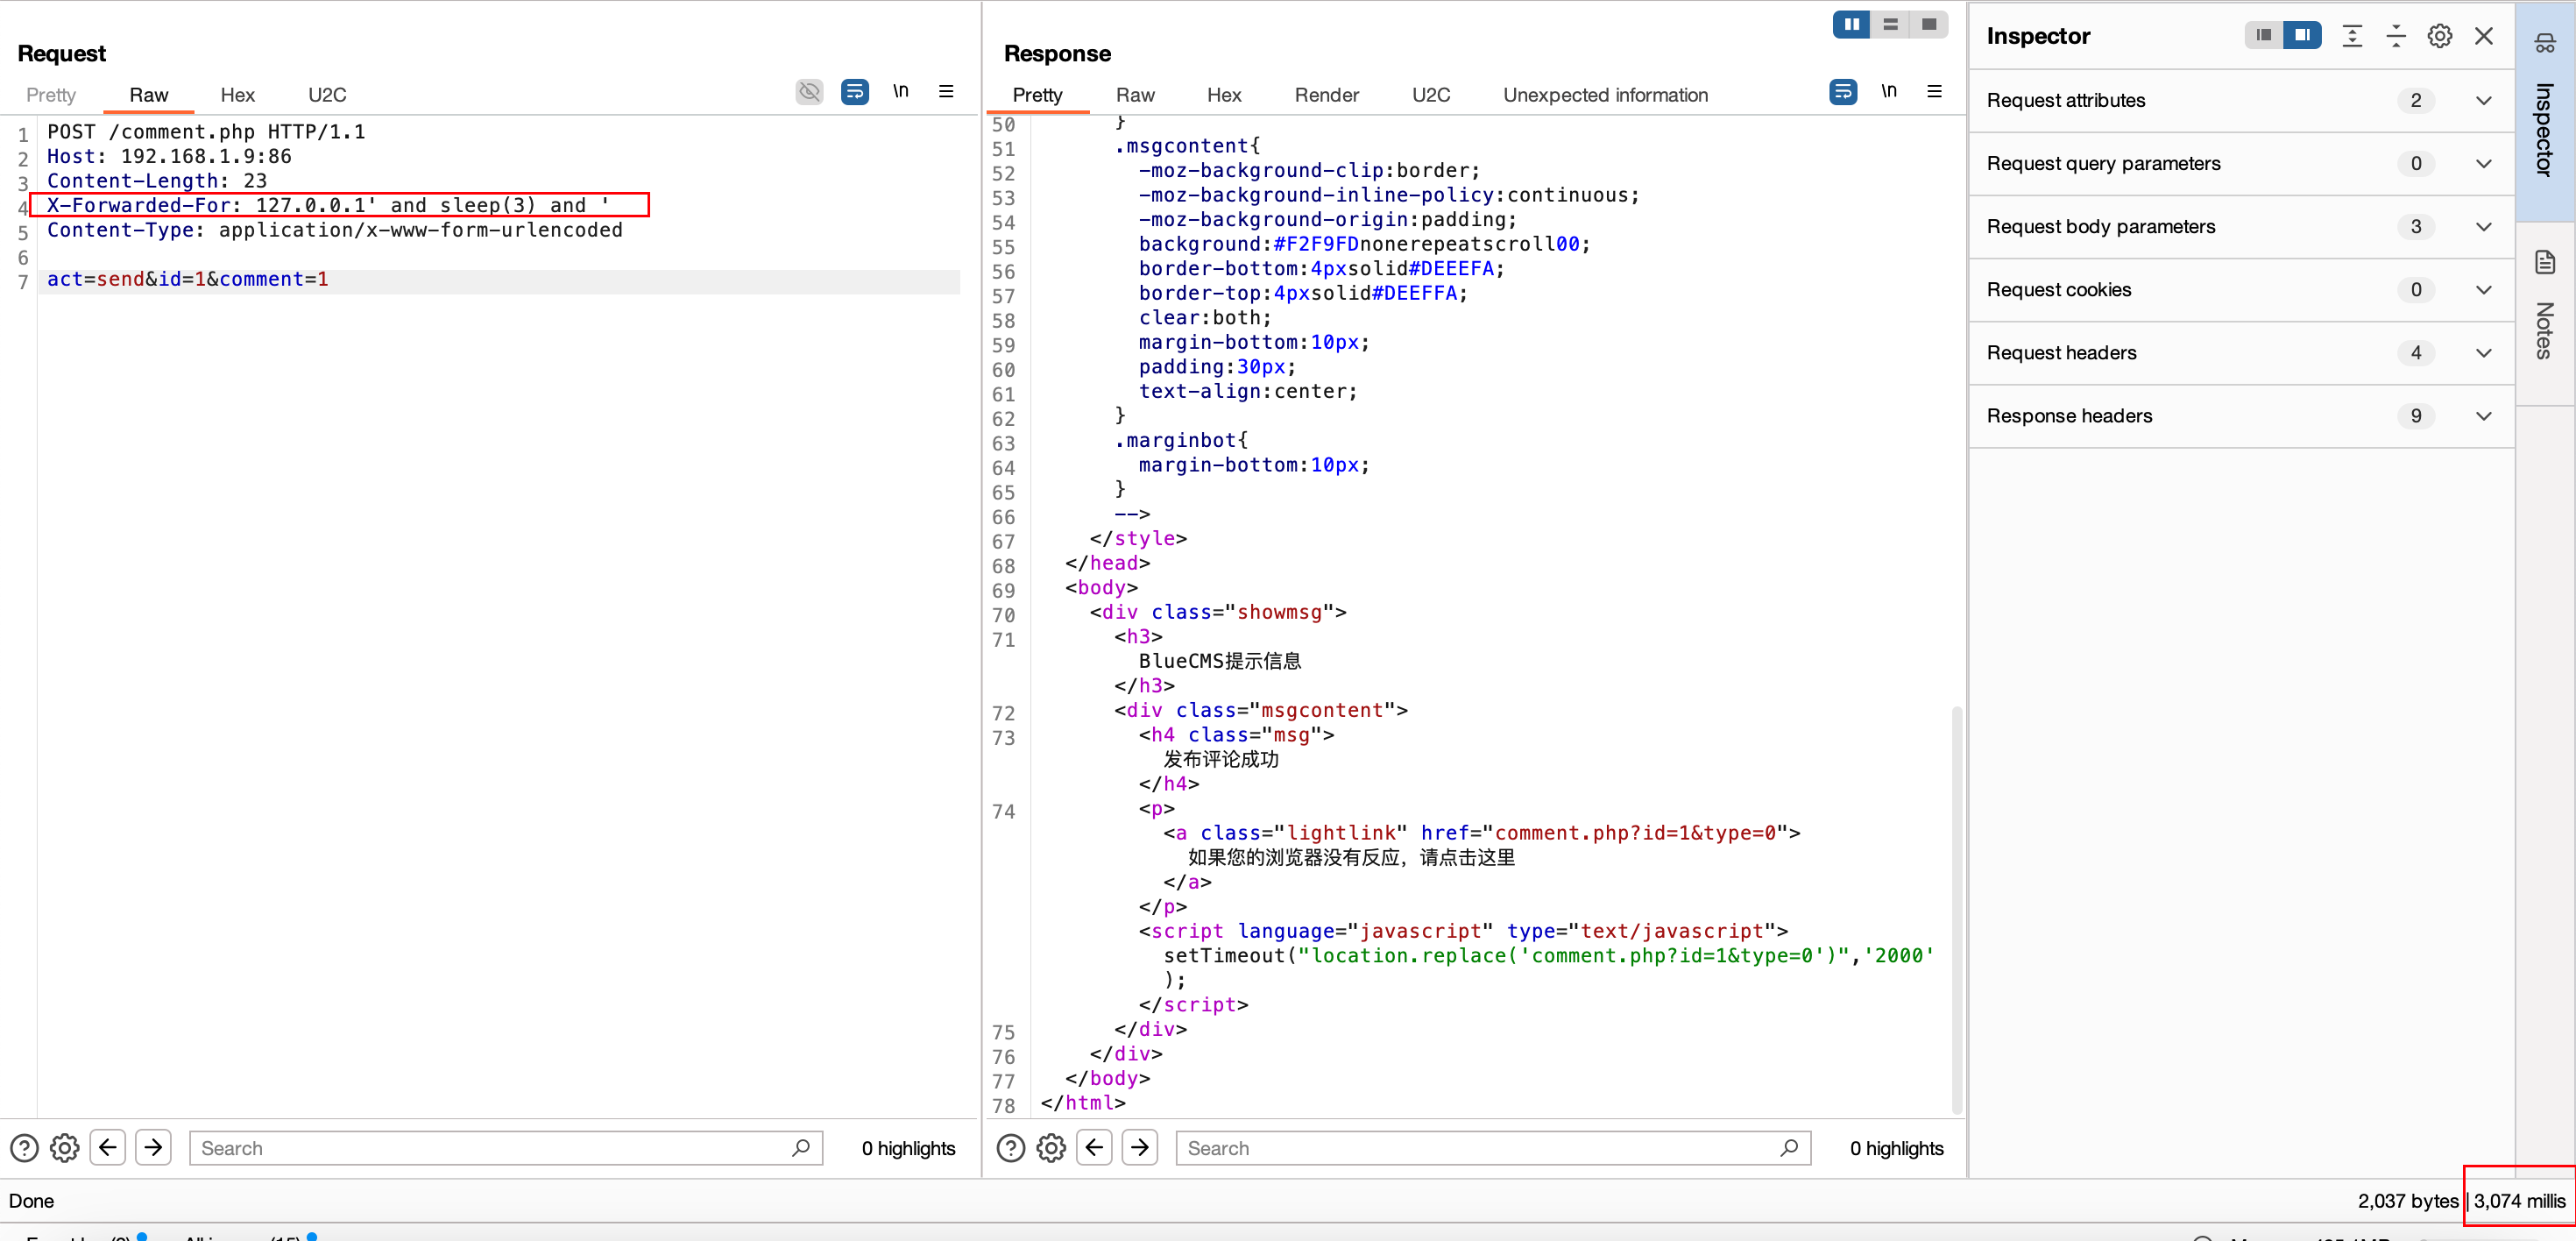The height and width of the screenshot is (1241, 2576).
Task: Go to previous match in Response search
Action: point(1095,1147)
